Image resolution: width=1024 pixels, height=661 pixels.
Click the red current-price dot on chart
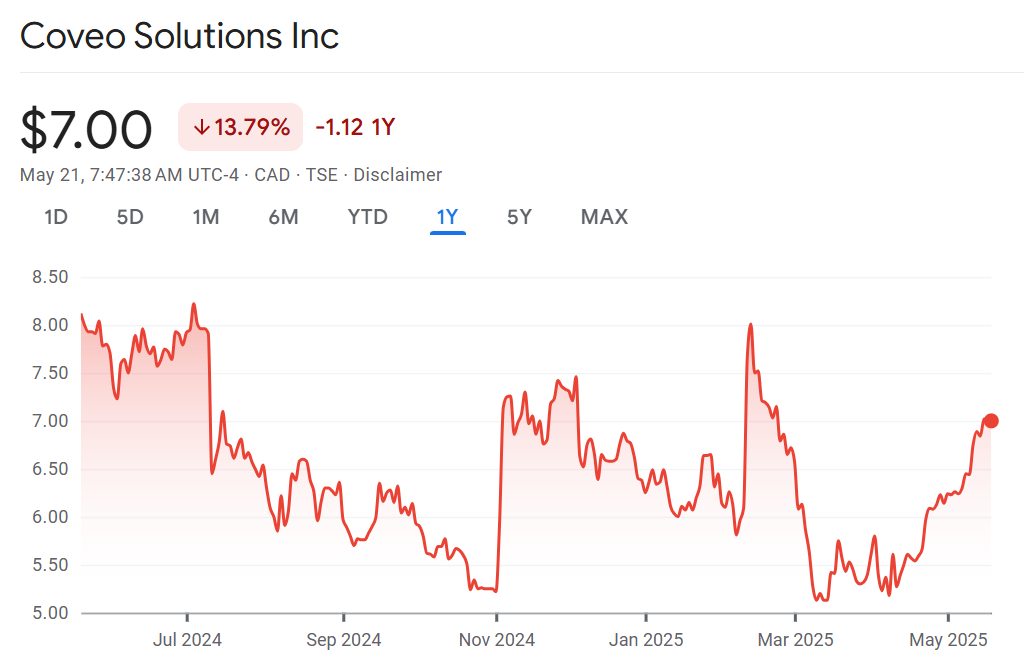(x=991, y=421)
